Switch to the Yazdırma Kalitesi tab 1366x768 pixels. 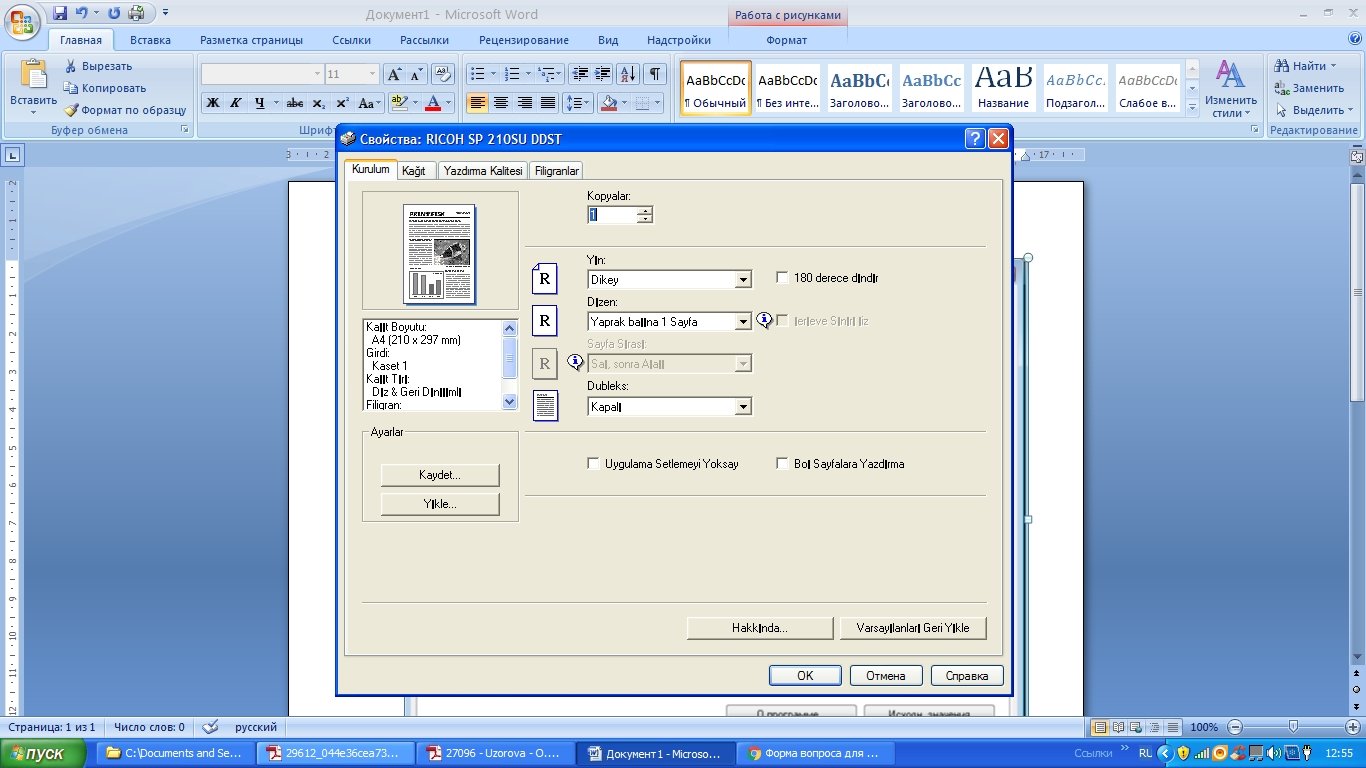coord(483,171)
